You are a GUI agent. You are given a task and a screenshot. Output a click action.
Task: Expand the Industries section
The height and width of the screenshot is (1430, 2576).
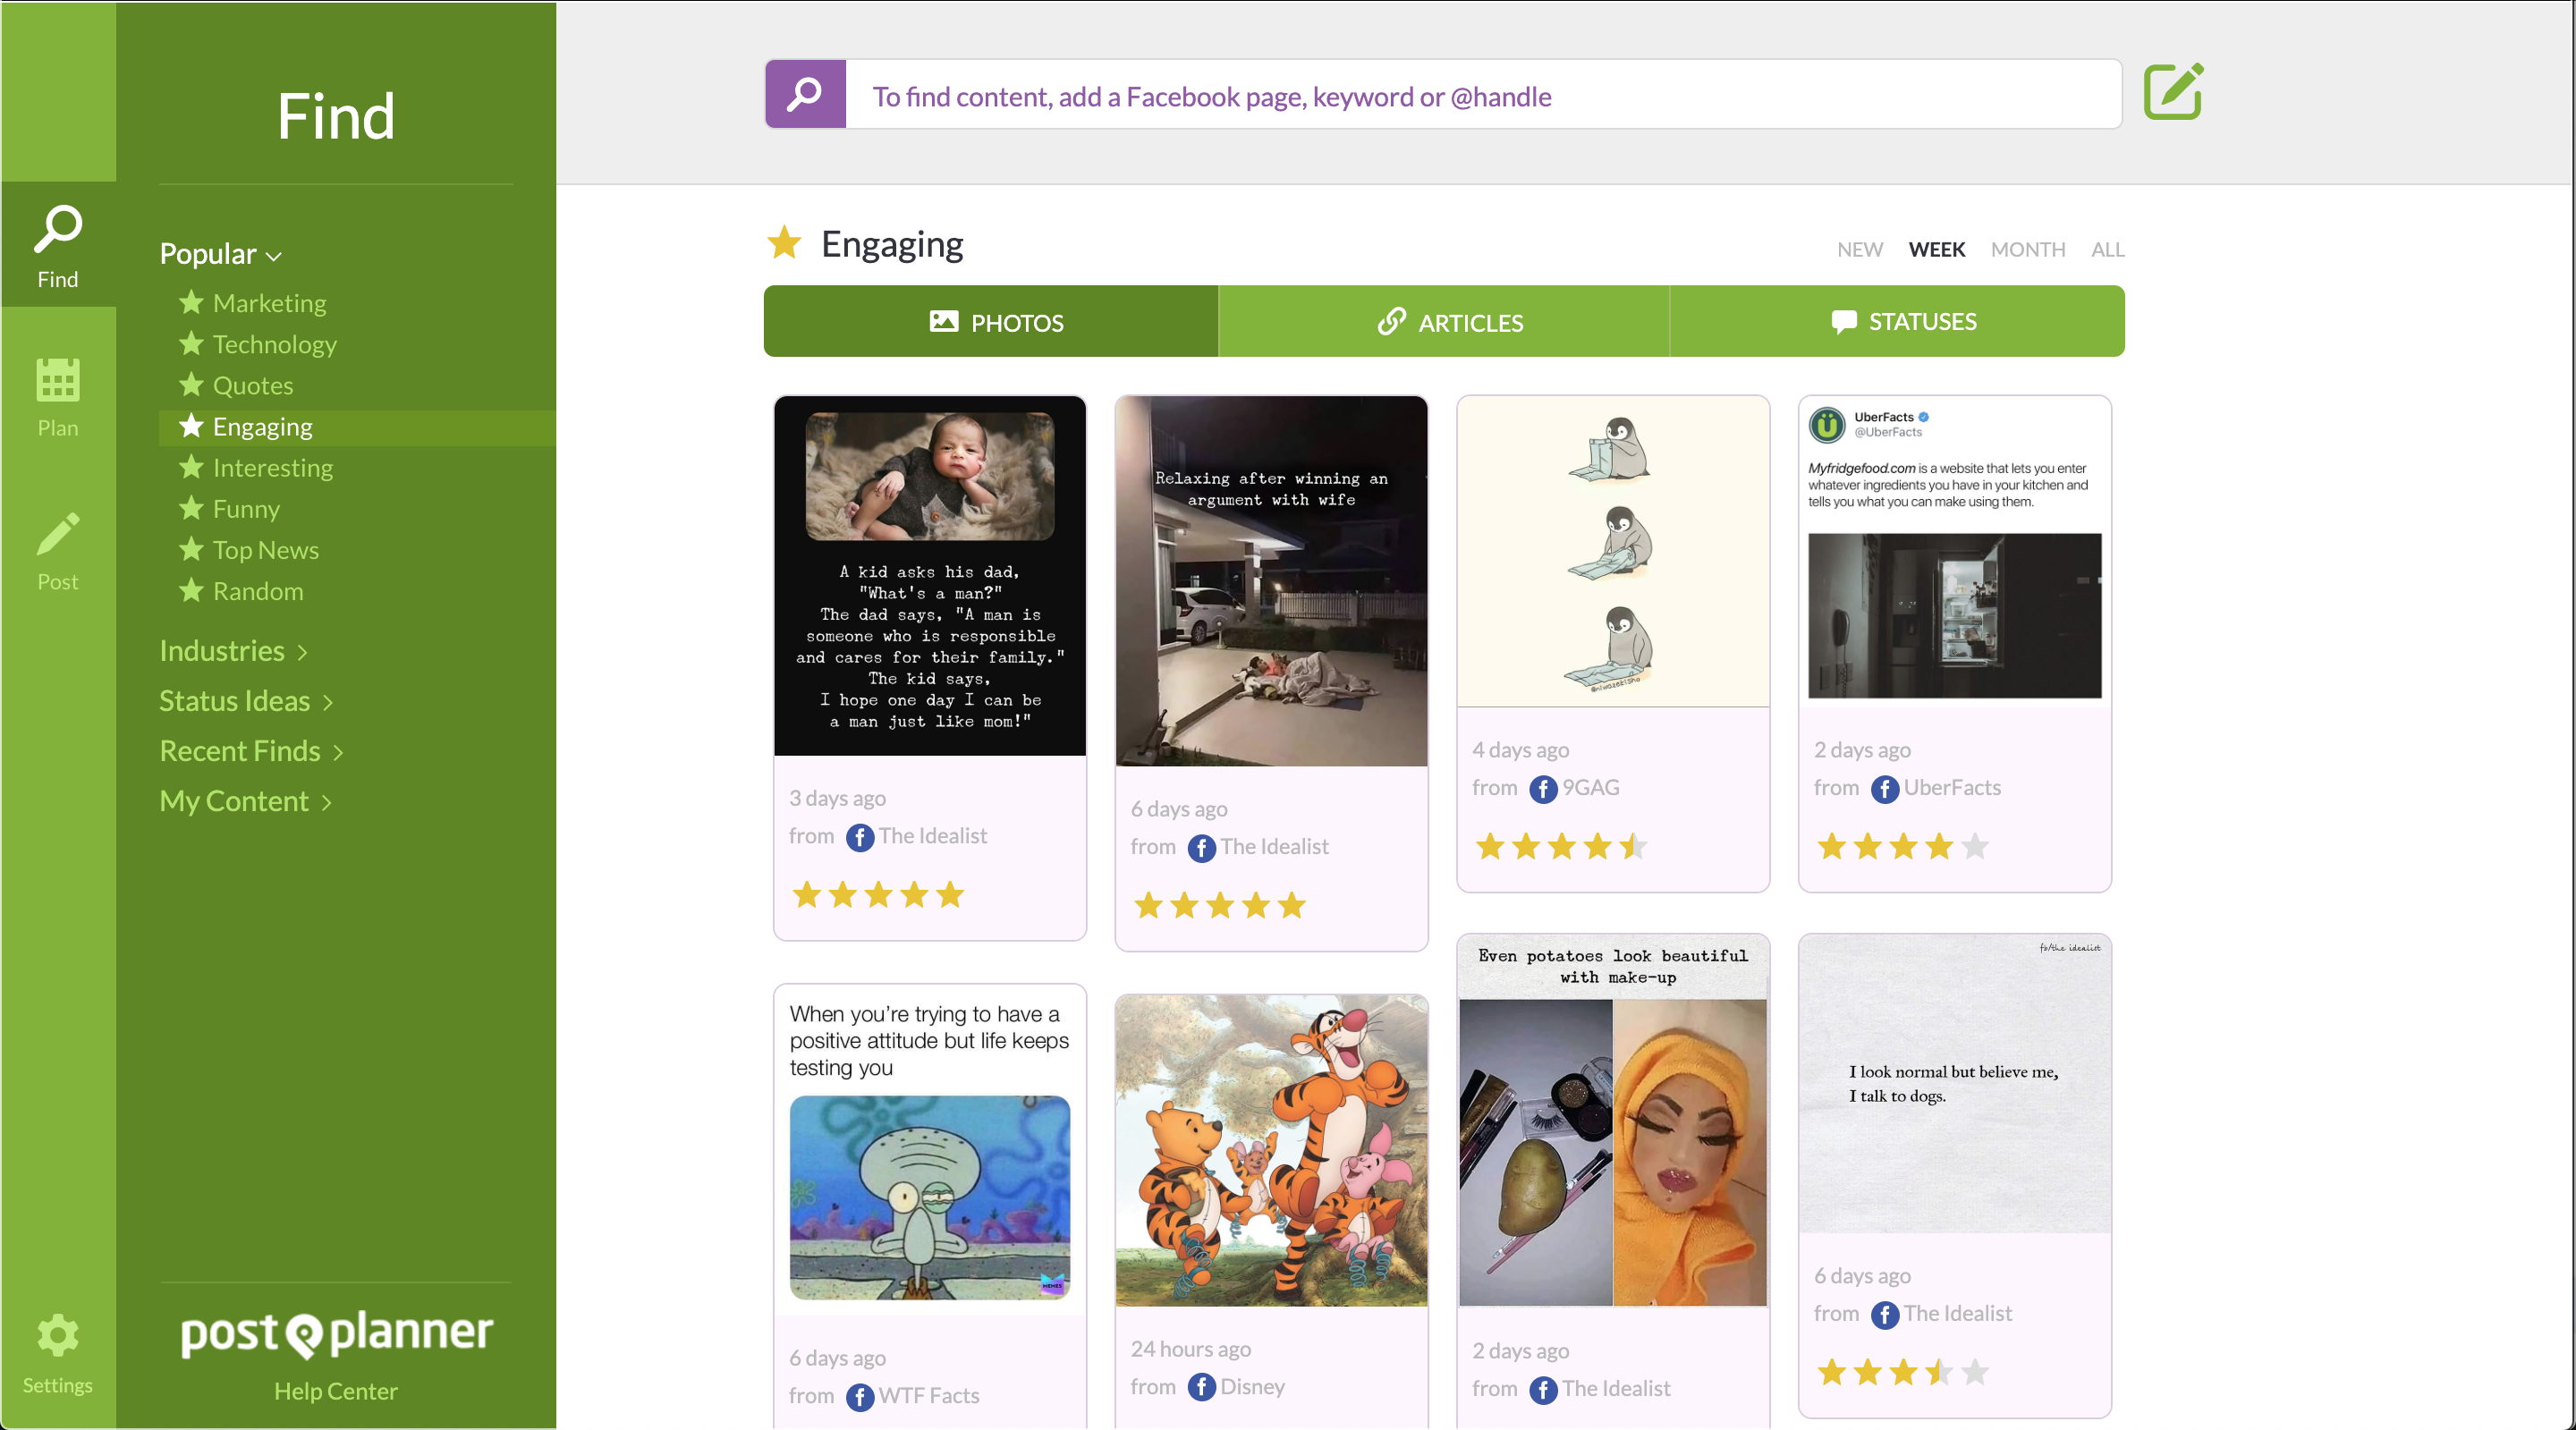click(234, 651)
